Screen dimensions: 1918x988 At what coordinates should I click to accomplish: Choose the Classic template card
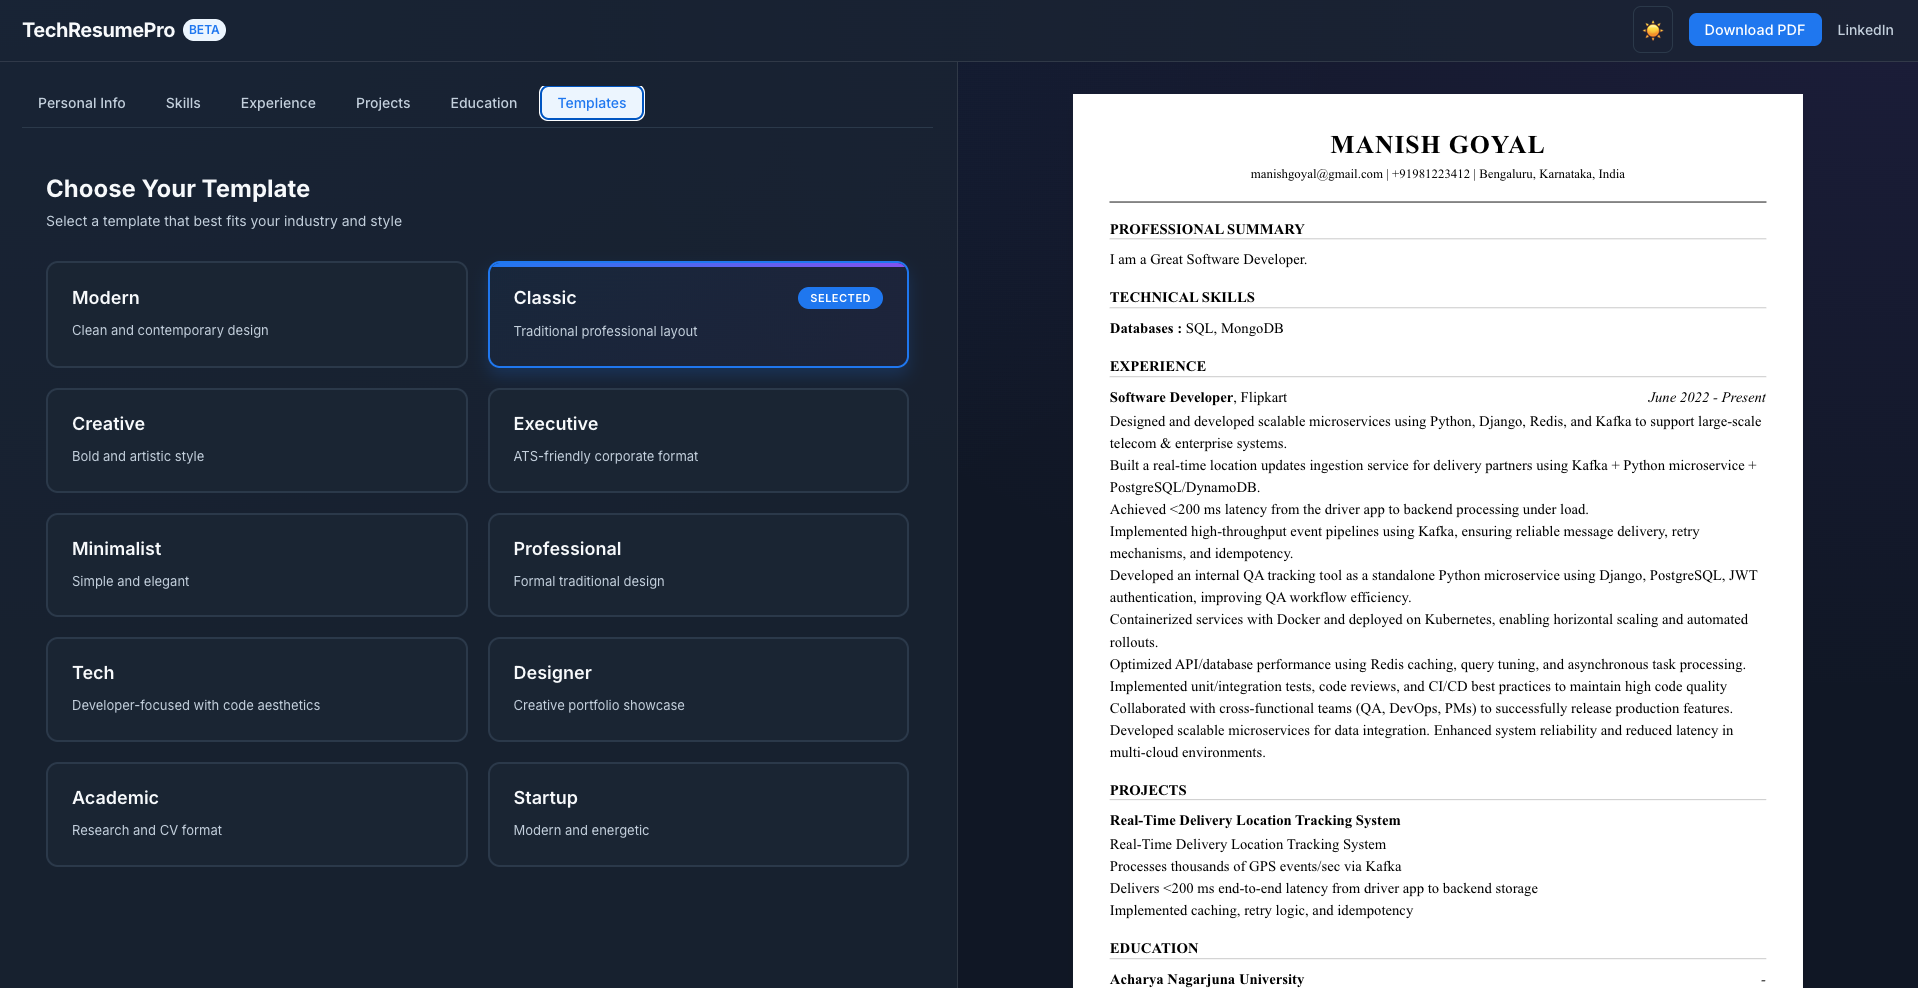point(698,314)
